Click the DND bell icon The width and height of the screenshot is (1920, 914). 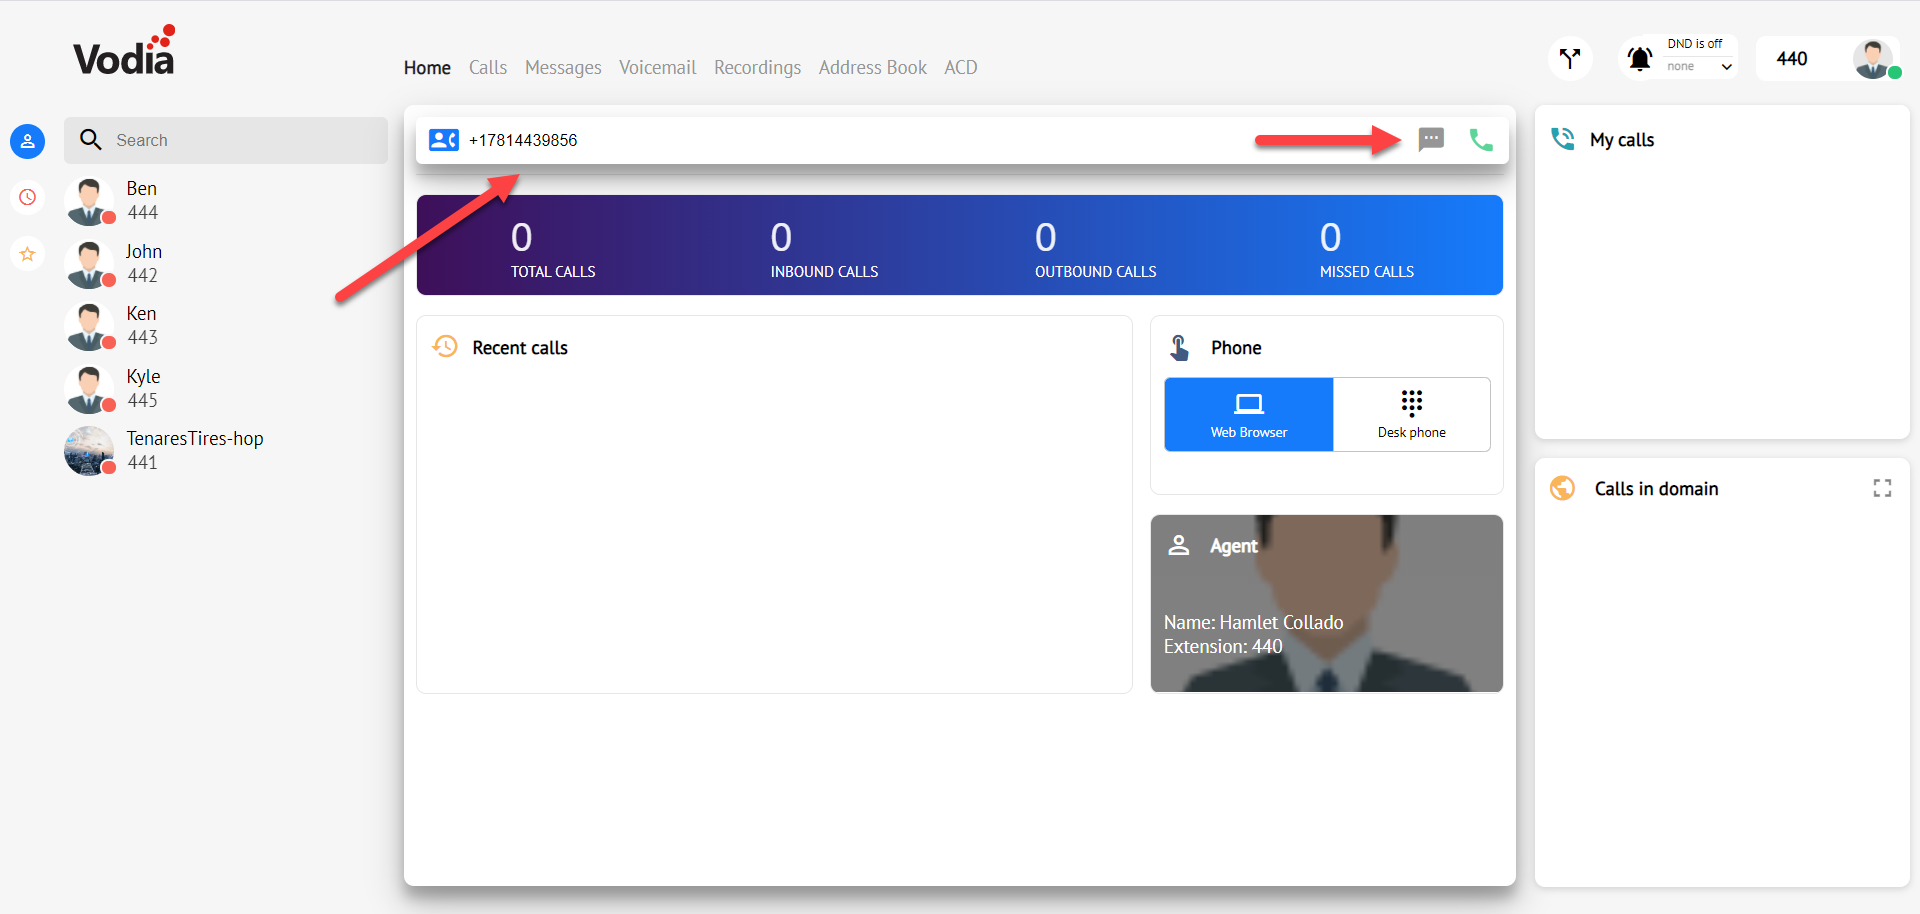point(1640,59)
